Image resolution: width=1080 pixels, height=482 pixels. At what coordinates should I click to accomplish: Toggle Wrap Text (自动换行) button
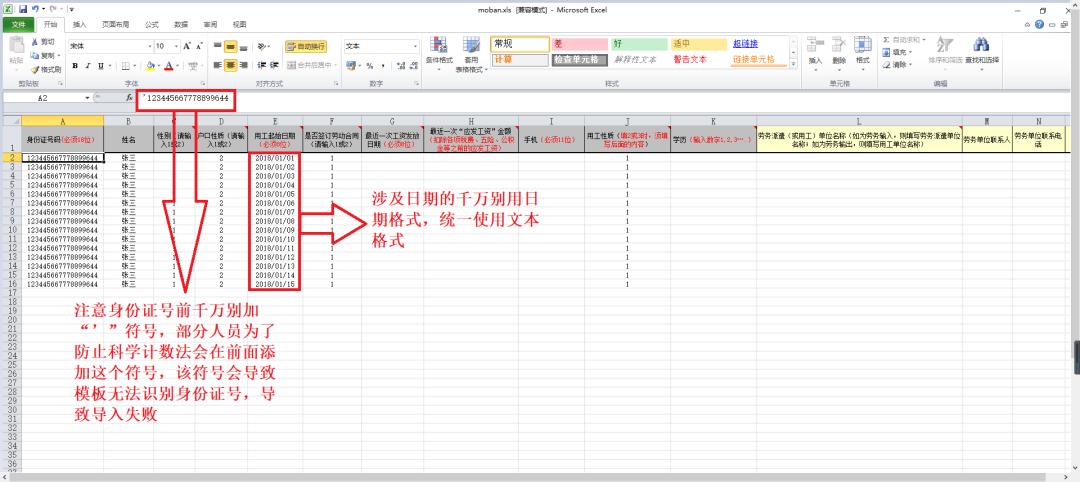coord(306,46)
